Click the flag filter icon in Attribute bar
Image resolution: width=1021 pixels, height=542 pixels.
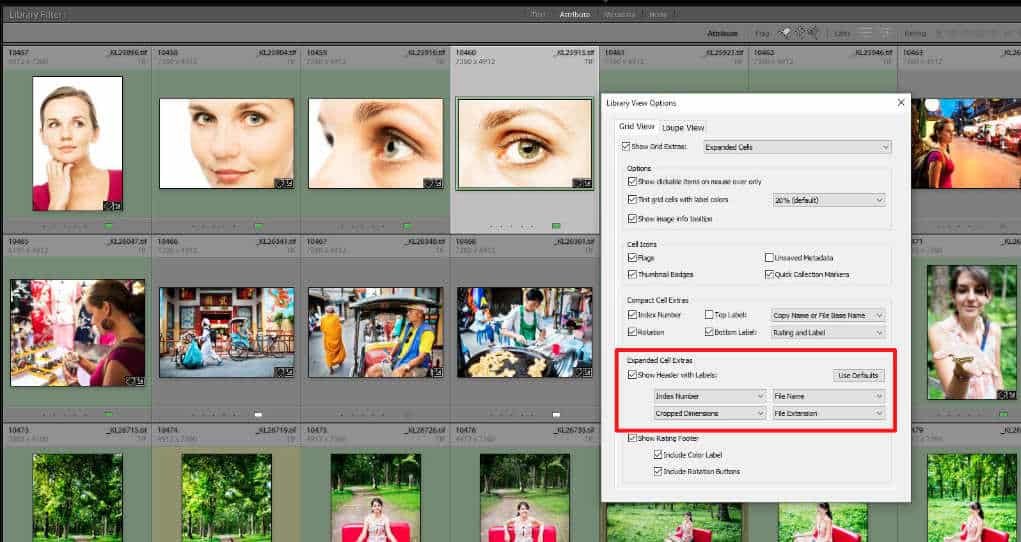point(784,33)
